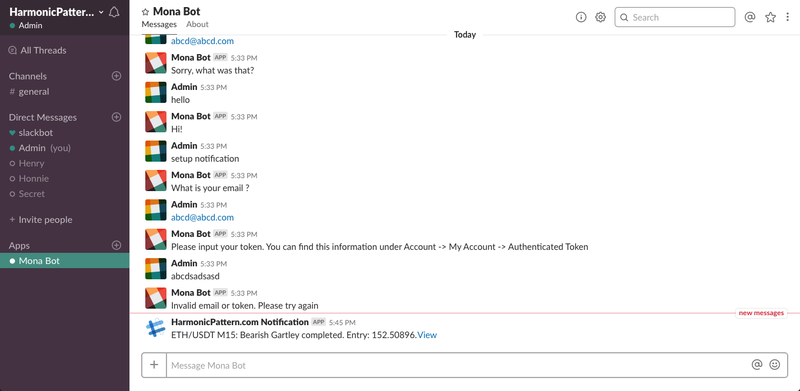Click HarmonicPattern.com Notification sender name
Screen dimensions: 800x391
click(240, 322)
